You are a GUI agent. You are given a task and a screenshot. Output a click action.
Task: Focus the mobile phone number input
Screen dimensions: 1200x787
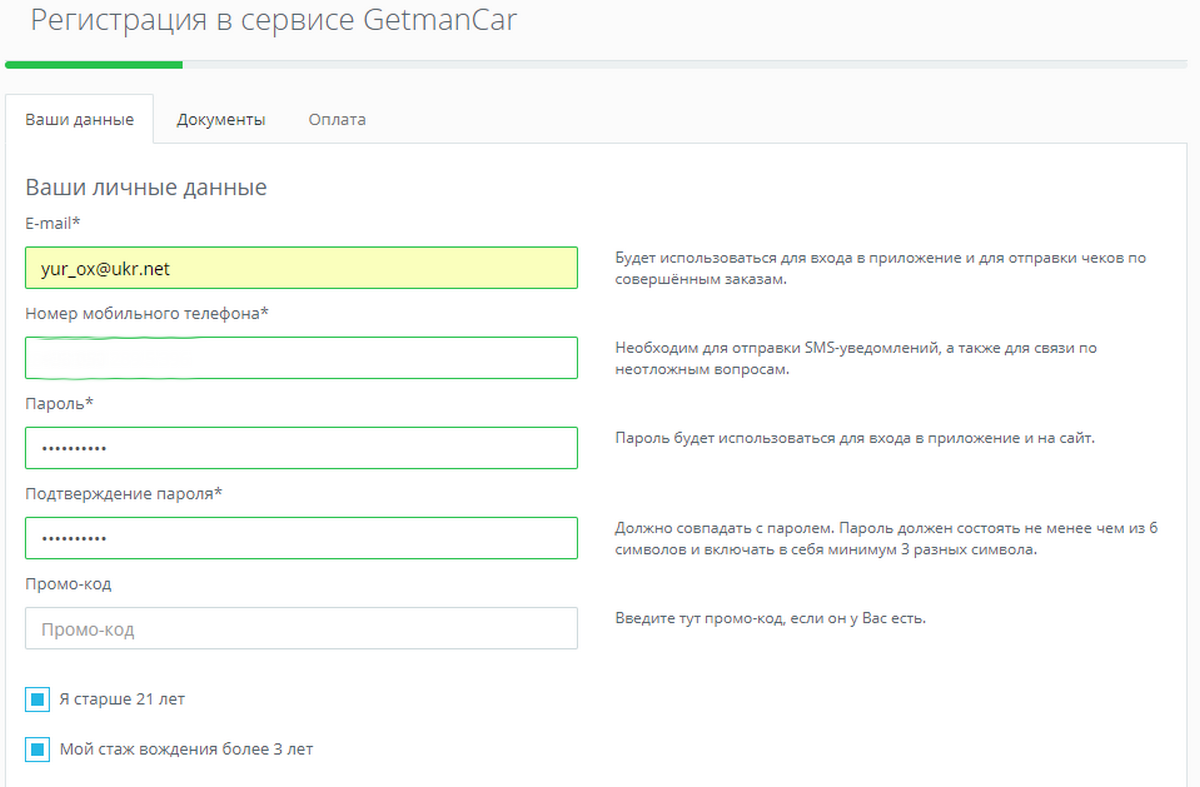click(301, 358)
